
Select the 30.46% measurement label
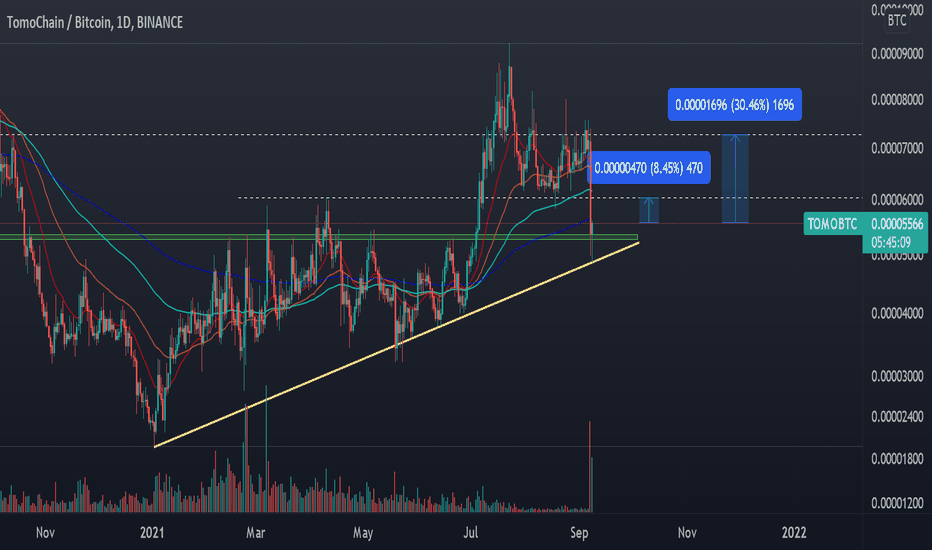click(x=735, y=105)
